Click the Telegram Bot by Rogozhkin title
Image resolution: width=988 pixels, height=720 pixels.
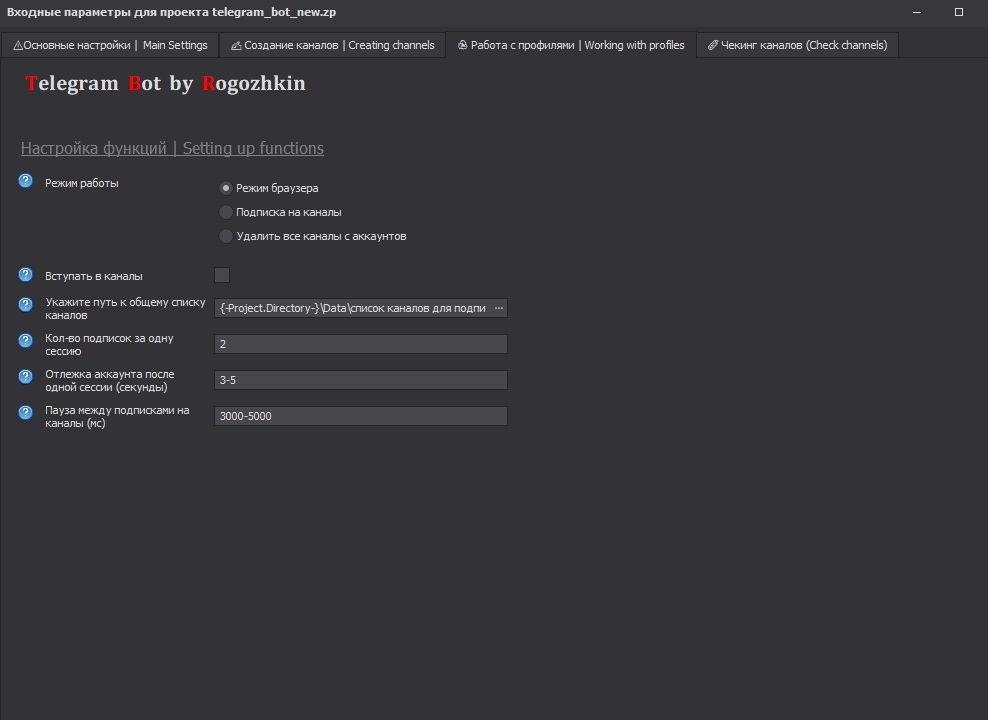pos(165,83)
